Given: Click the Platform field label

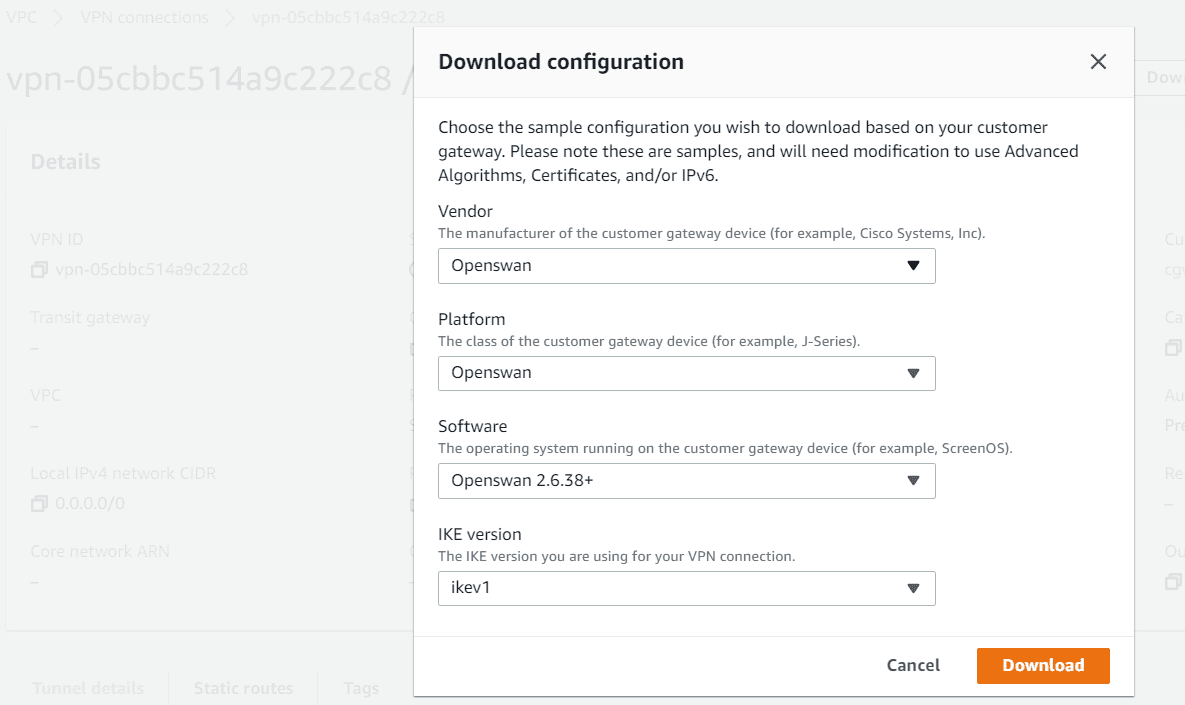Looking at the screenshot, I should click(x=472, y=319).
